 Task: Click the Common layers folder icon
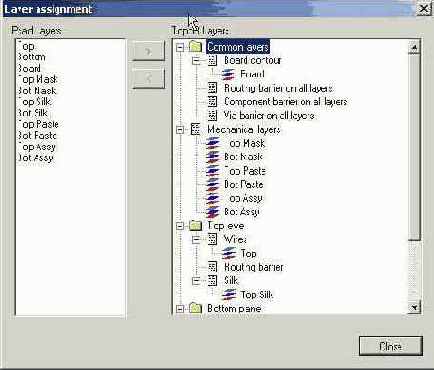click(195, 47)
